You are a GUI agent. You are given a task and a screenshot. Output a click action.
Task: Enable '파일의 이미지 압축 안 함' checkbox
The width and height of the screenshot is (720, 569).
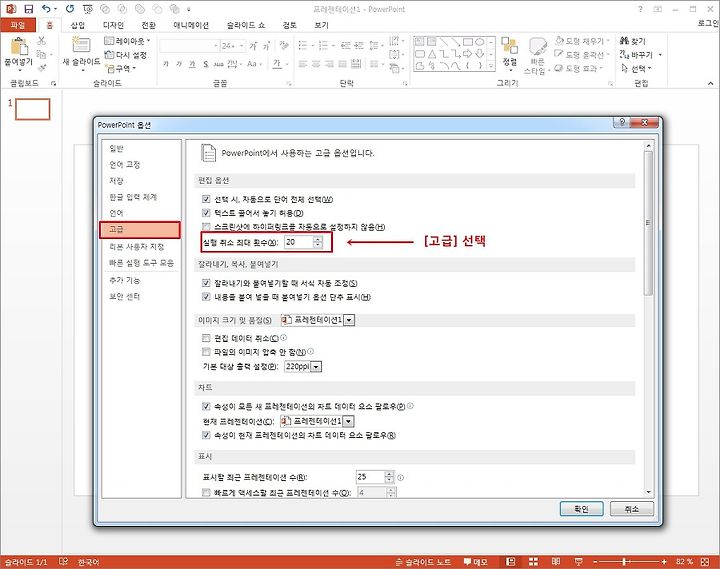click(x=206, y=352)
